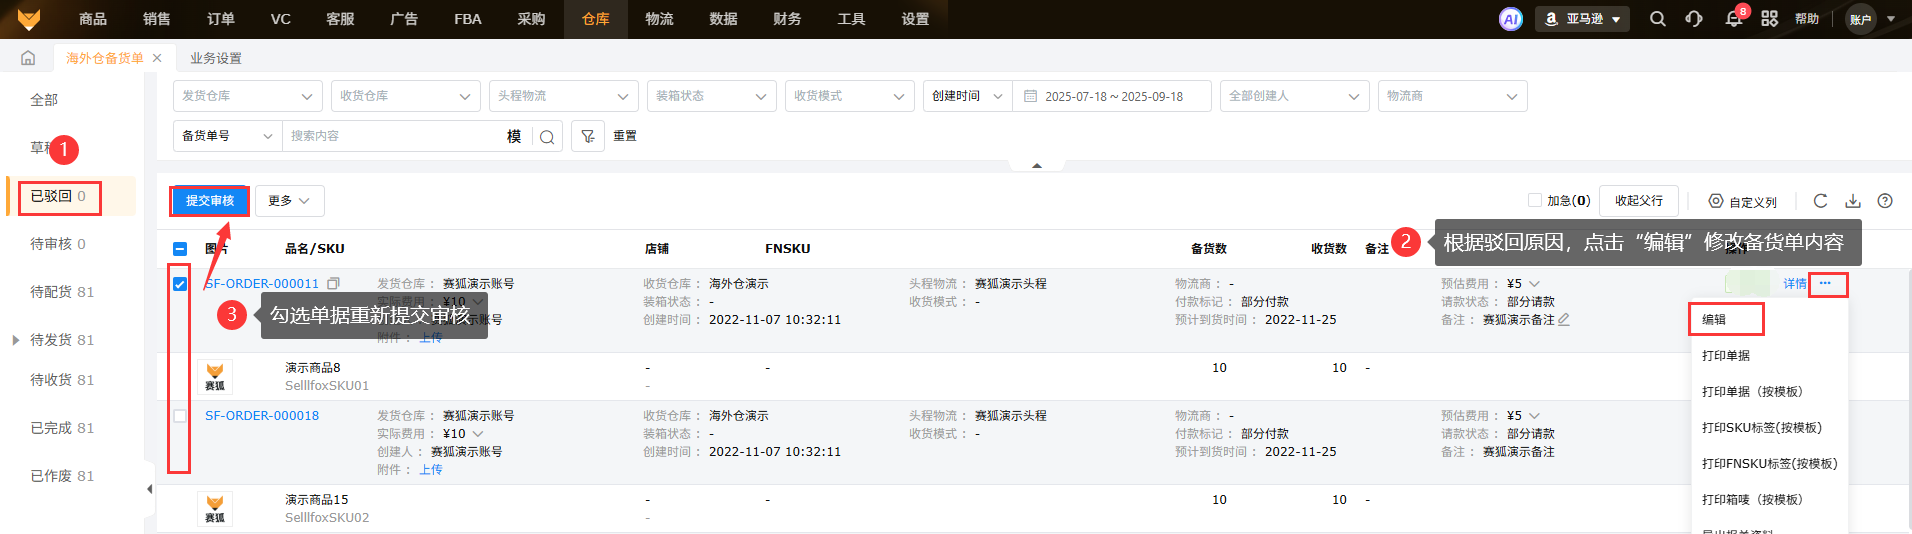Expand the 更多 button menu
This screenshot has height=534, width=1912.
tap(290, 201)
